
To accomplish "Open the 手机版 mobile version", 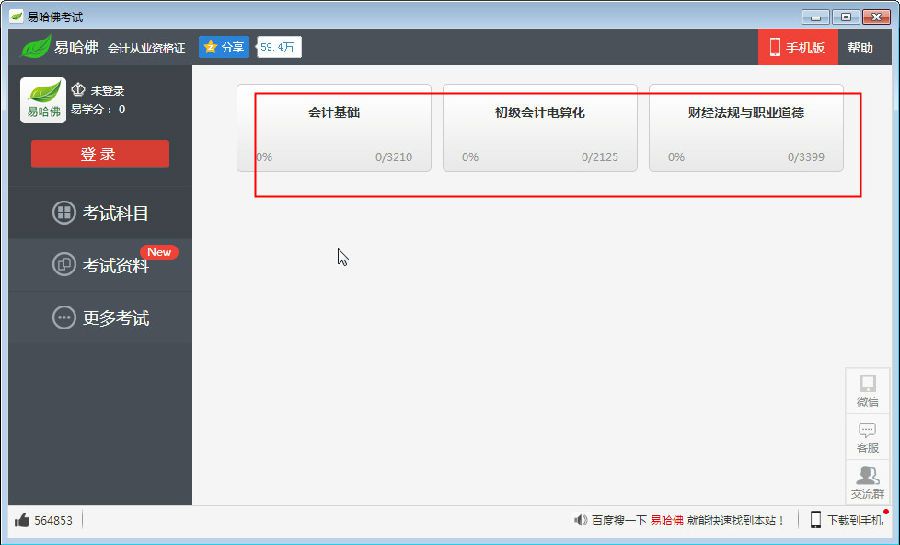I will (798, 47).
